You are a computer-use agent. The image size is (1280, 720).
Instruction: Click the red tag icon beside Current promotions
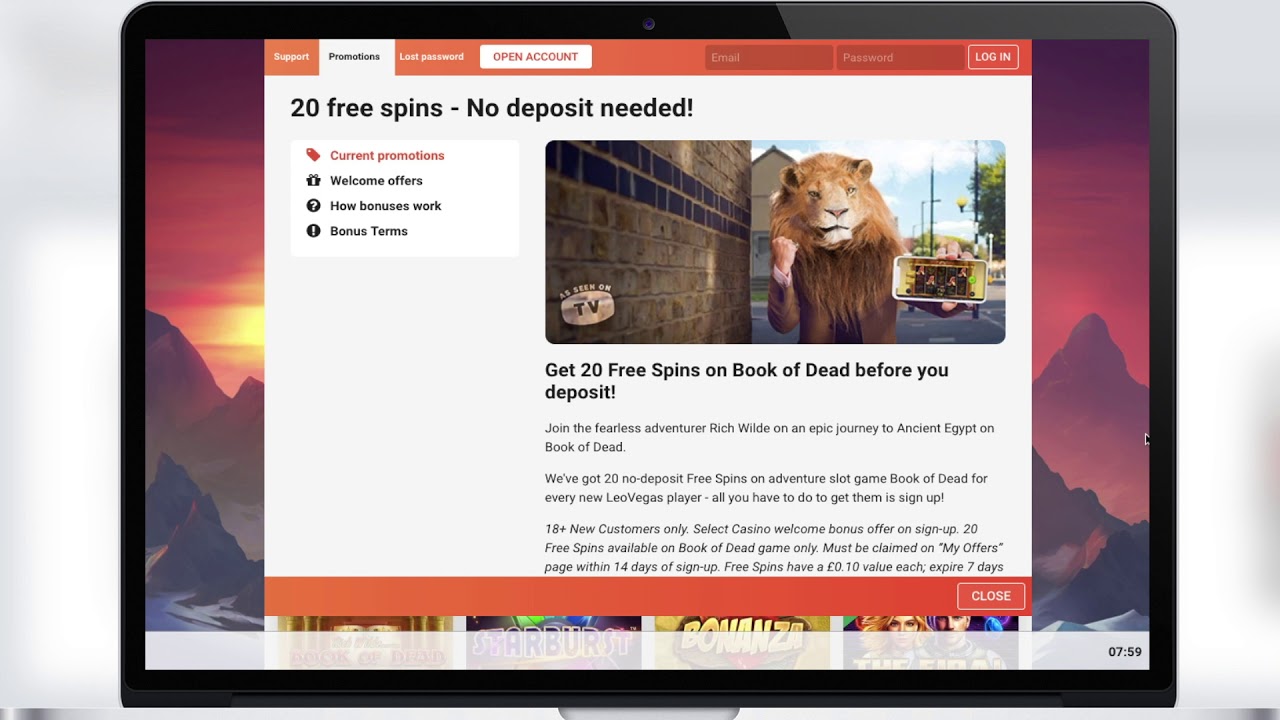pyautogui.click(x=313, y=155)
